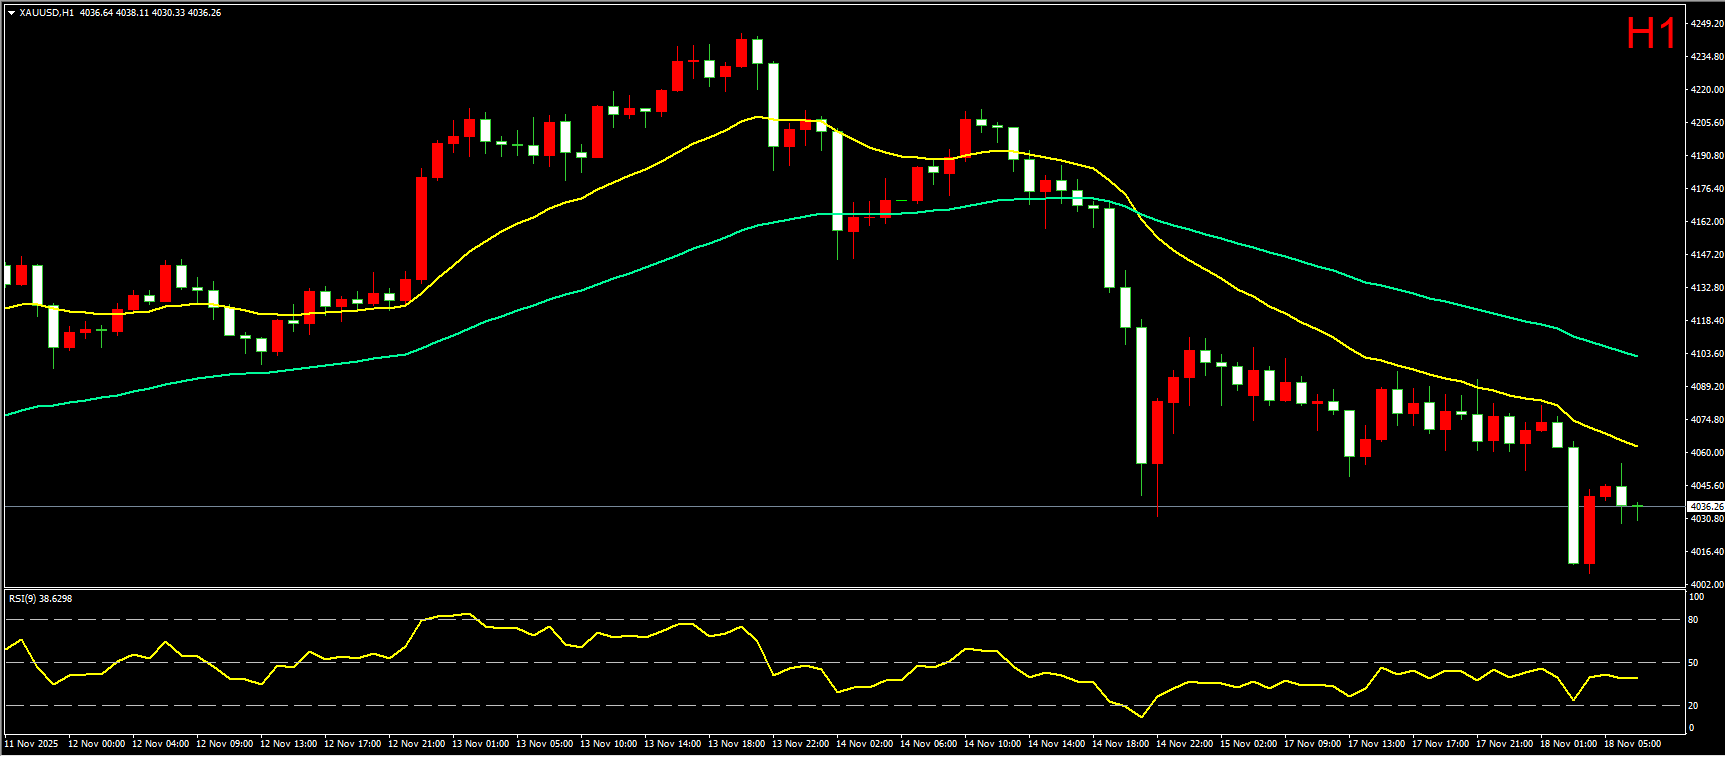Image resolution: width=1725 pixels, height=757 pixels.
Task: Click the 13 Nov 18:00 time label
Action: tap(736, 743)
